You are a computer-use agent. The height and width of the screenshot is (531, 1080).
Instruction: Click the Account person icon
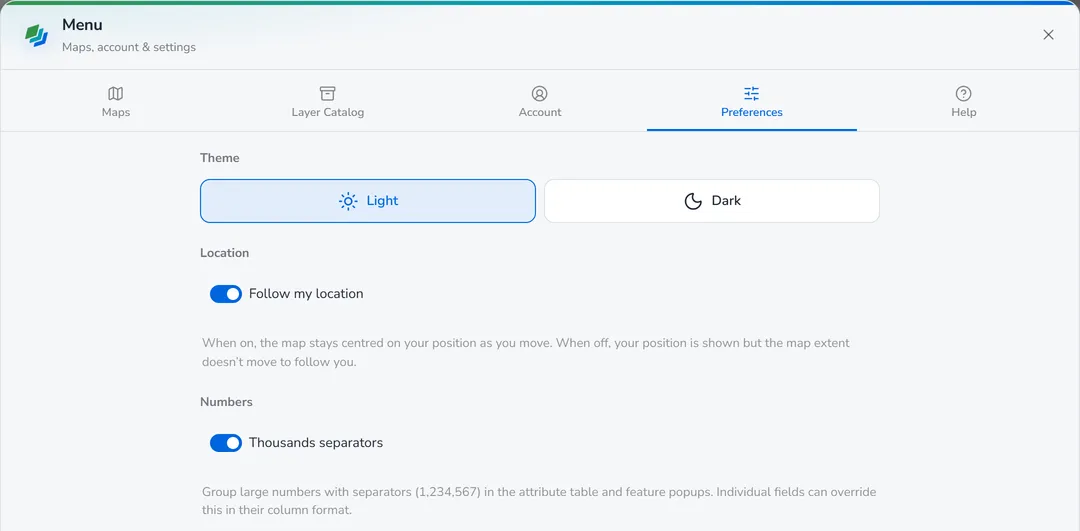[x=539, y=93]
